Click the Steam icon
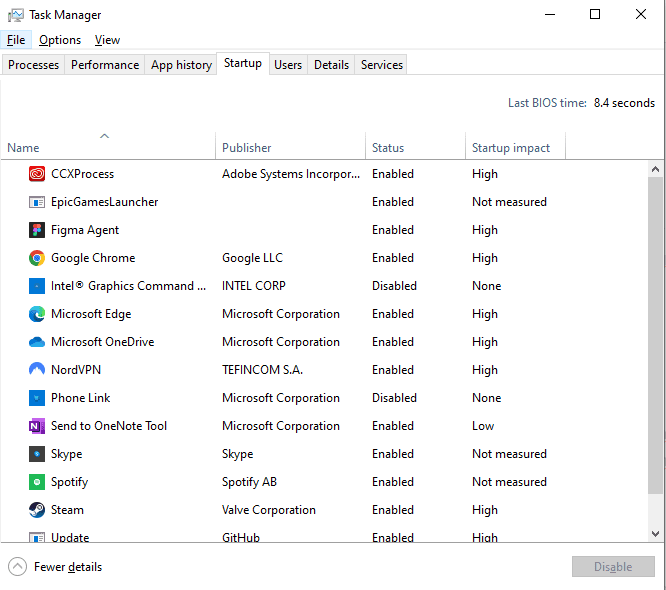Image resolution: width=666 pixels, height=590 pixels. [x=37, y=510]
